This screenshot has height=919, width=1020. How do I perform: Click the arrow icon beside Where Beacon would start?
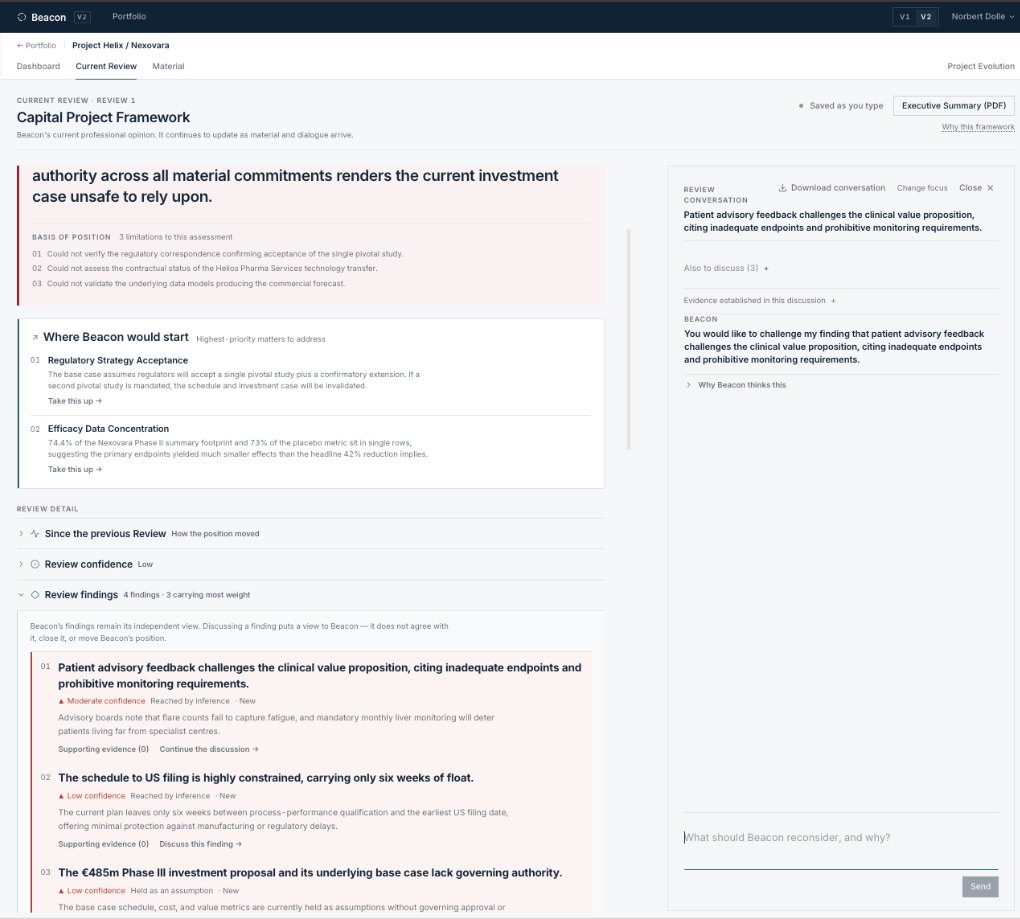click(35, 338)
